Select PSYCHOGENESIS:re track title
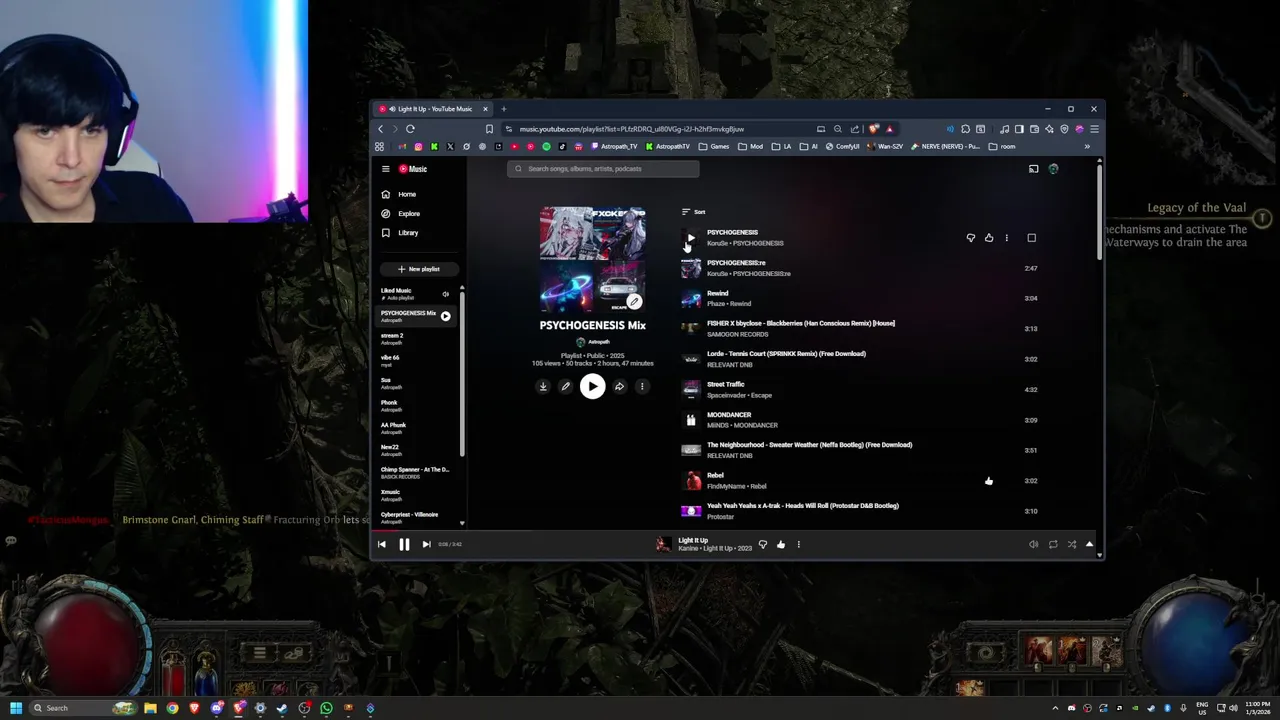Viewport: 1280px width, 720px height. (736, 263)
